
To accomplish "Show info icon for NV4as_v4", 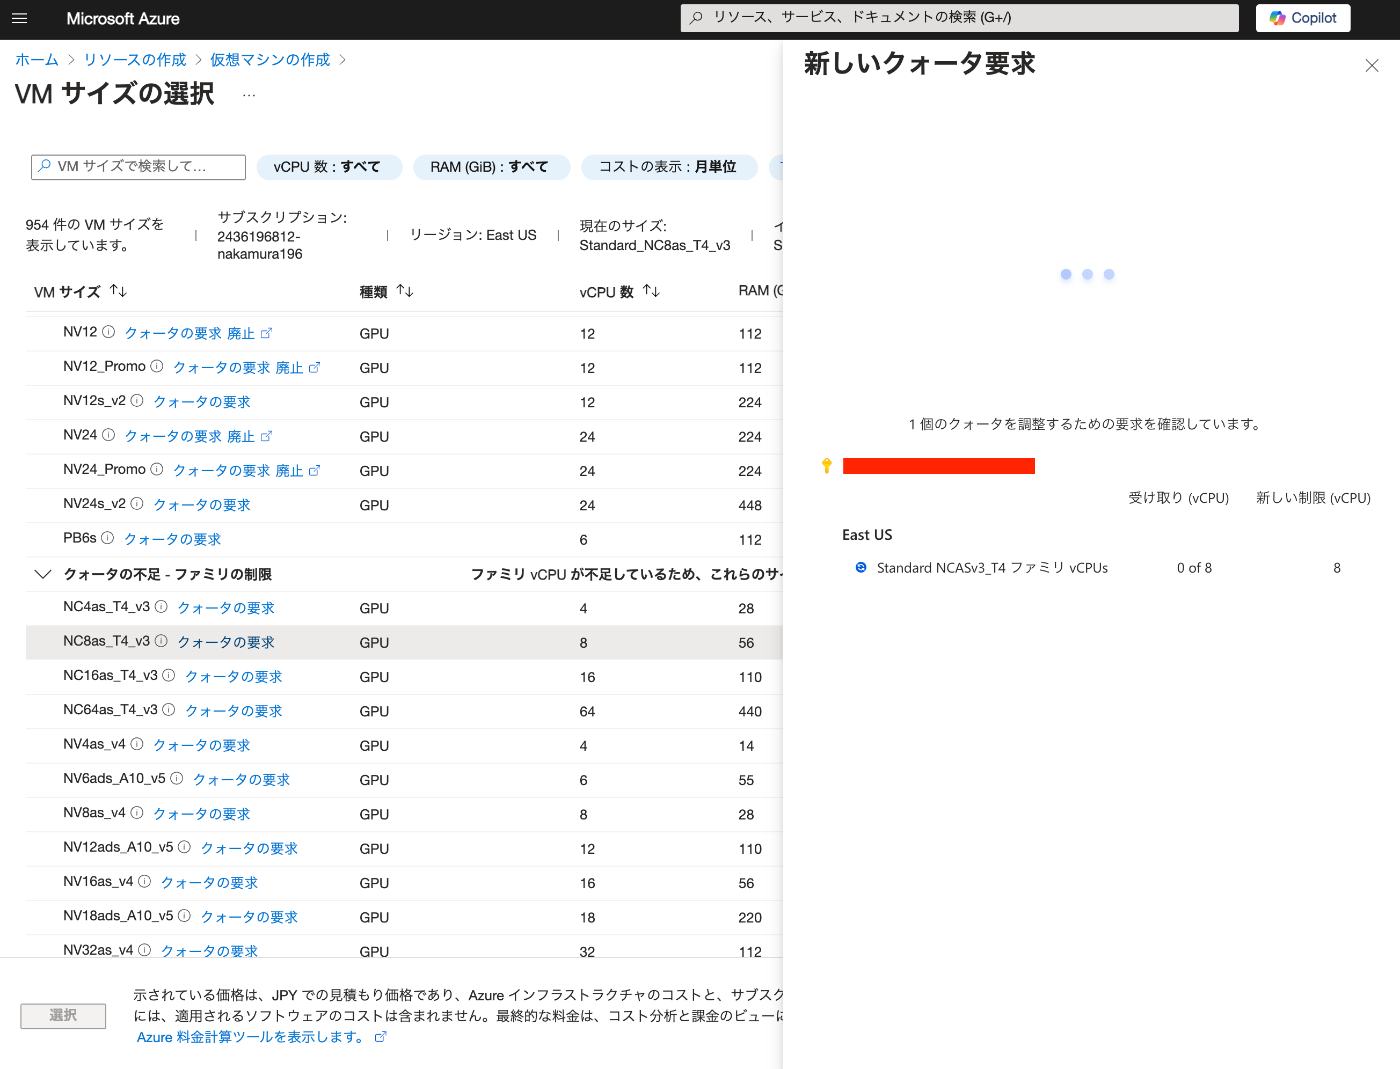I will pos(137,744).
